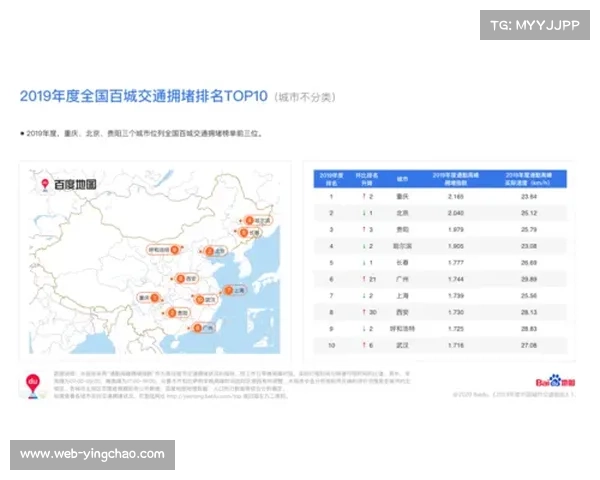The height and width of the screenshot is (480, 600).
Task: Click the congestion index value 2.165
Action: tap(456, 196)
